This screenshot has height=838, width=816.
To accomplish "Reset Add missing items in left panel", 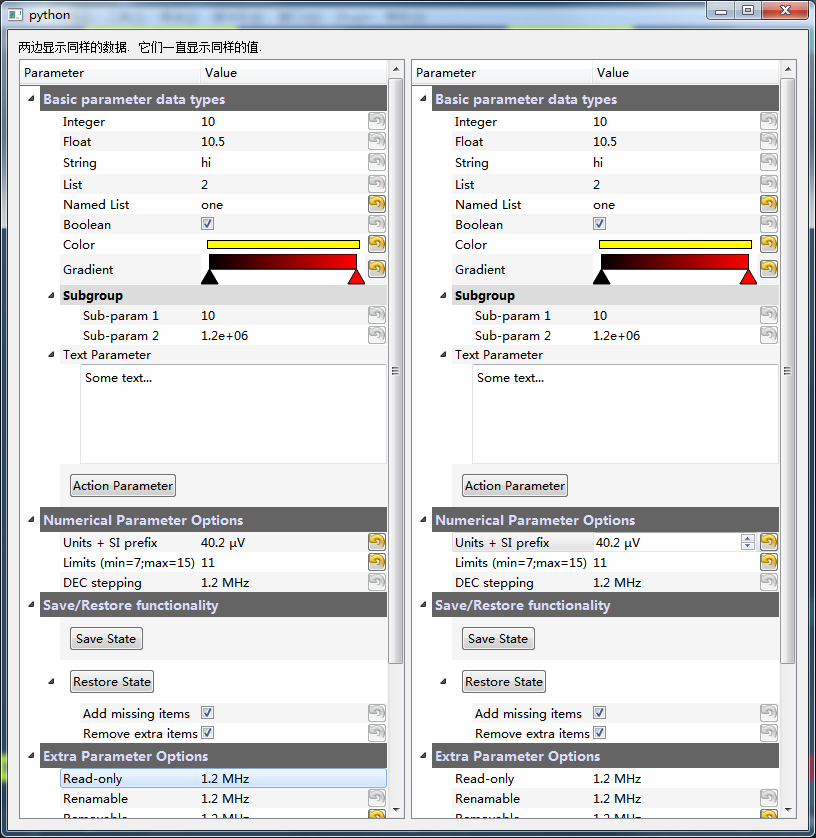I will [x=377, y=713].
